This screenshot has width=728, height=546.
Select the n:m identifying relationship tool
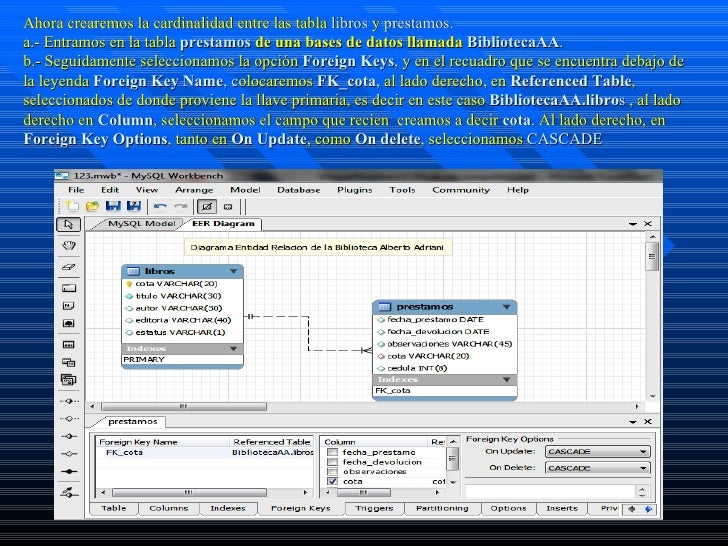click(69, 471)
